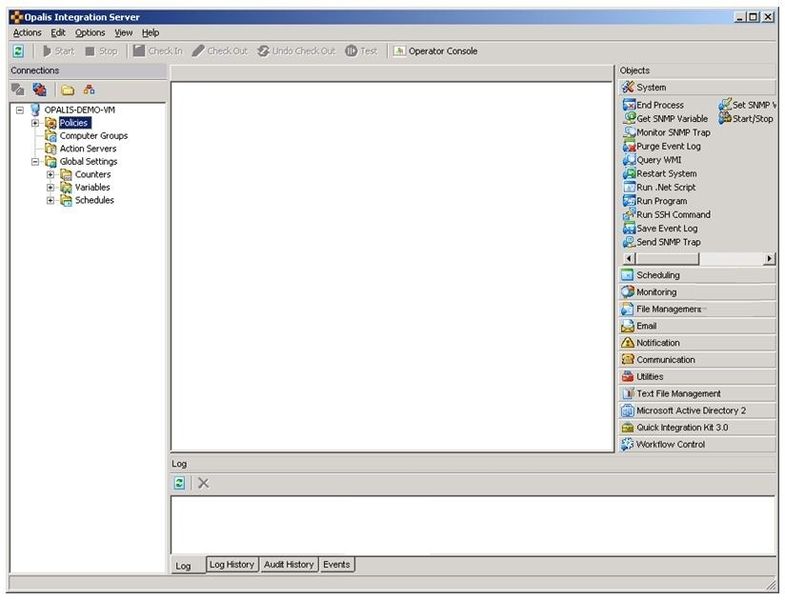Image resolution: width=785 pixels, height=600 pixels.
Task: Click Undo Check Out in the toolbar
Action: (296, 51)
